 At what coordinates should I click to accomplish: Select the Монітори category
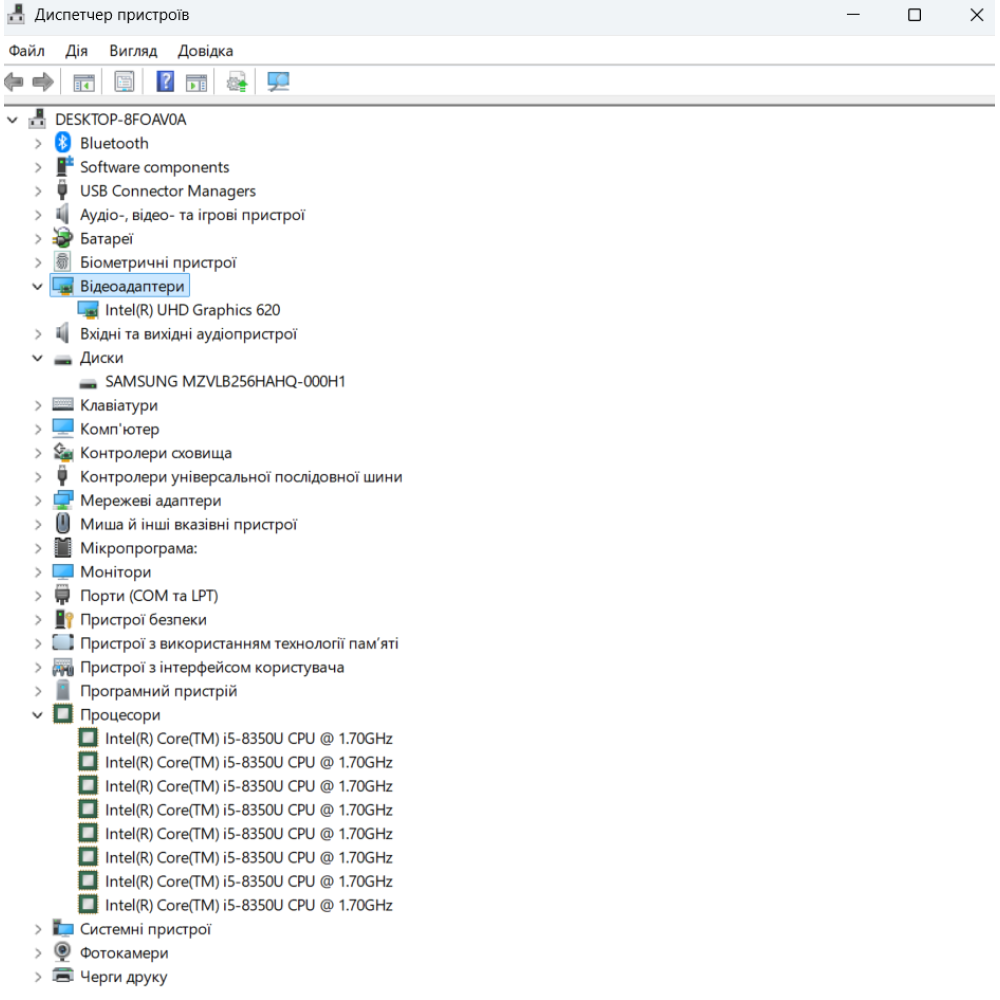tap(115, 572)
